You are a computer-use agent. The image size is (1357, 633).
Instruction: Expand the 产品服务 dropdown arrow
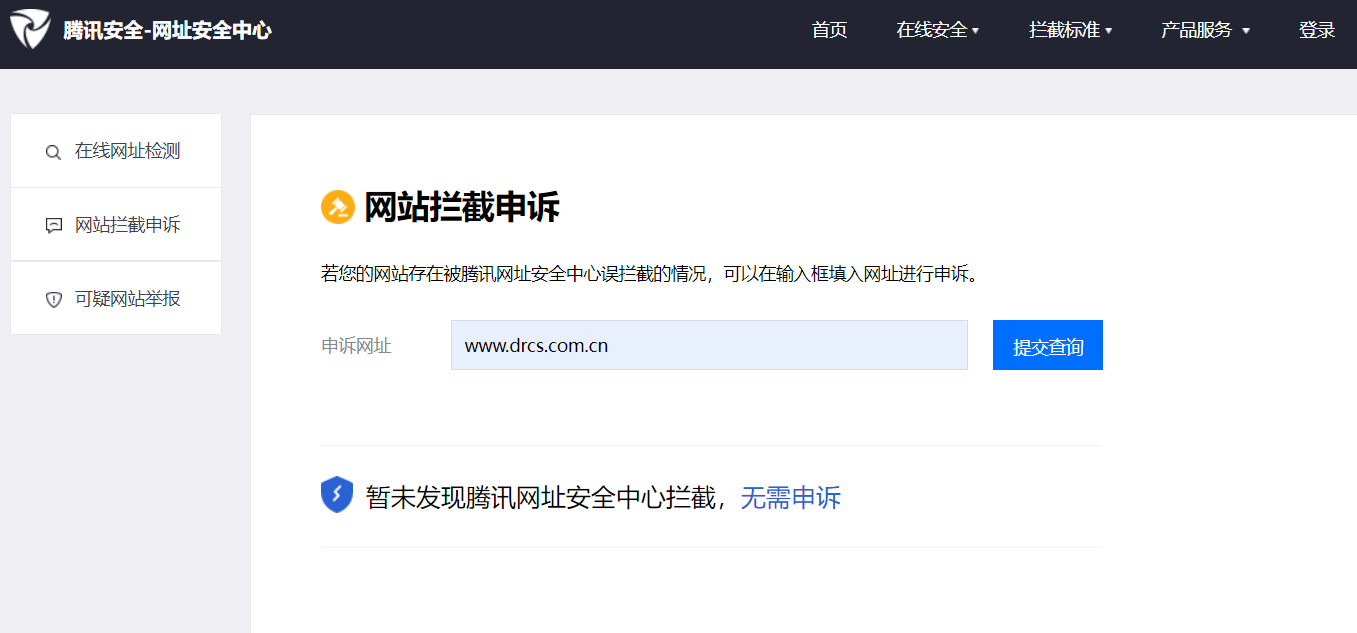click(1246, 31)
